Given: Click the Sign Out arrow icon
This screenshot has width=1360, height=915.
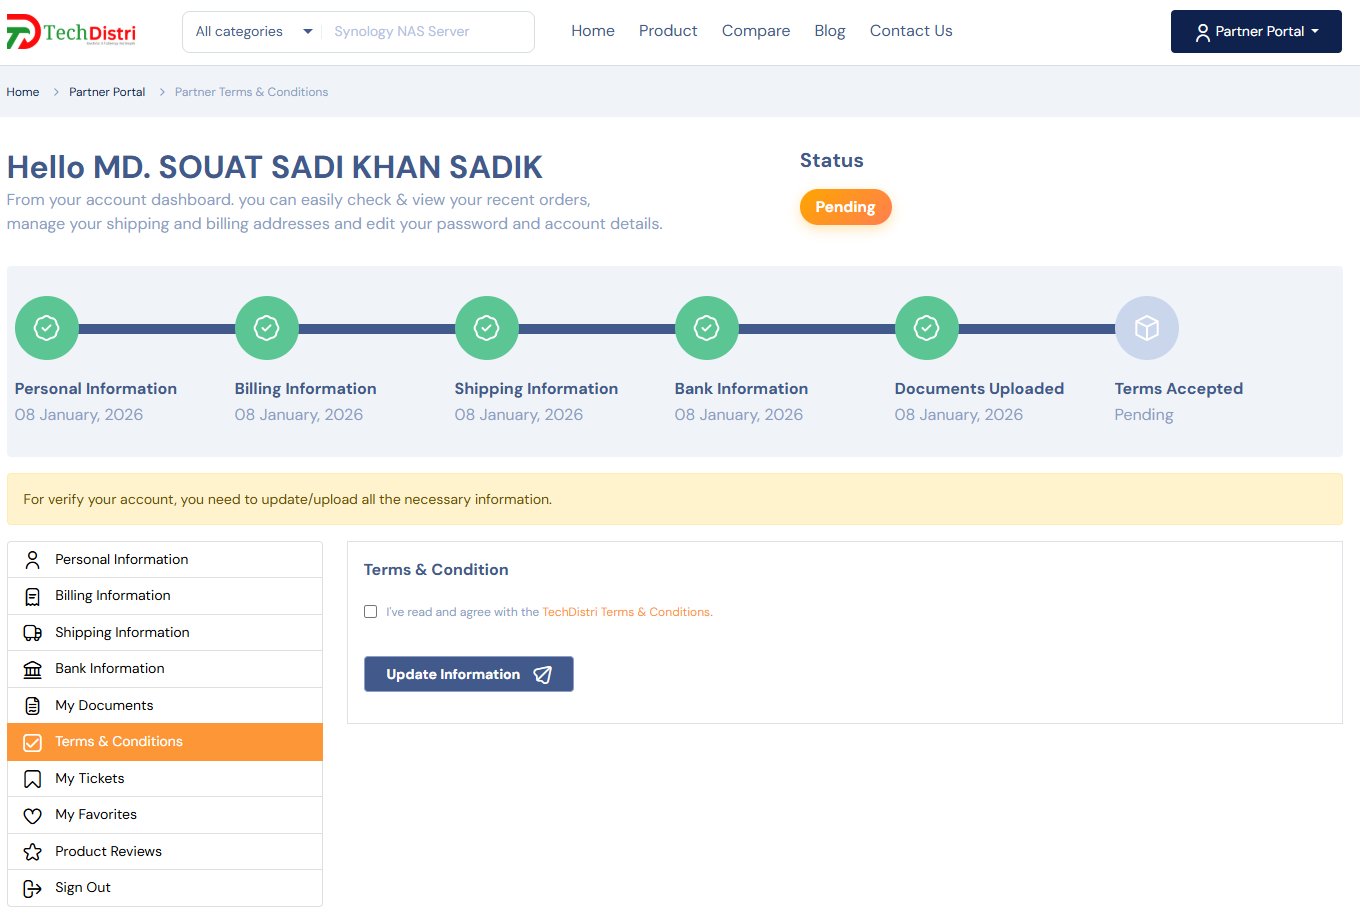Looking at the screenshot, I should pos(33,888).
